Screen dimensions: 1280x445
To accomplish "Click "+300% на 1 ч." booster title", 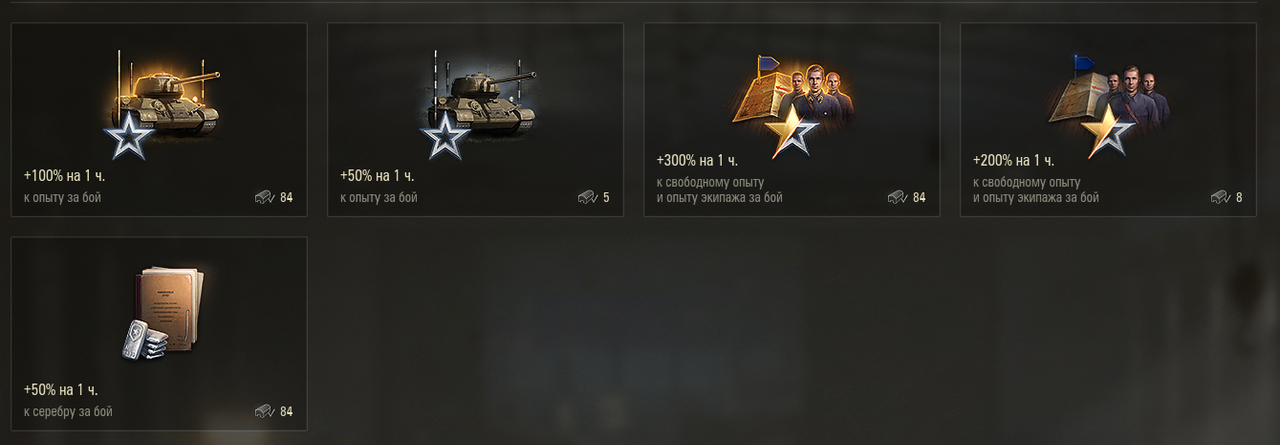I will click(x=697, y=160).
